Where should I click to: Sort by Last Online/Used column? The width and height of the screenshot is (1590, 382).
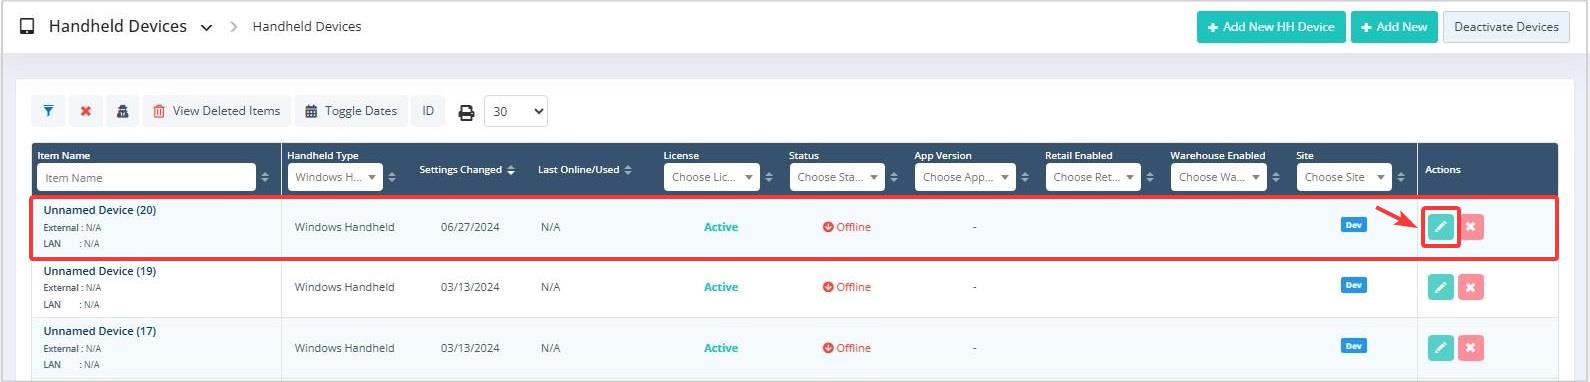click(x=628, y=170)
